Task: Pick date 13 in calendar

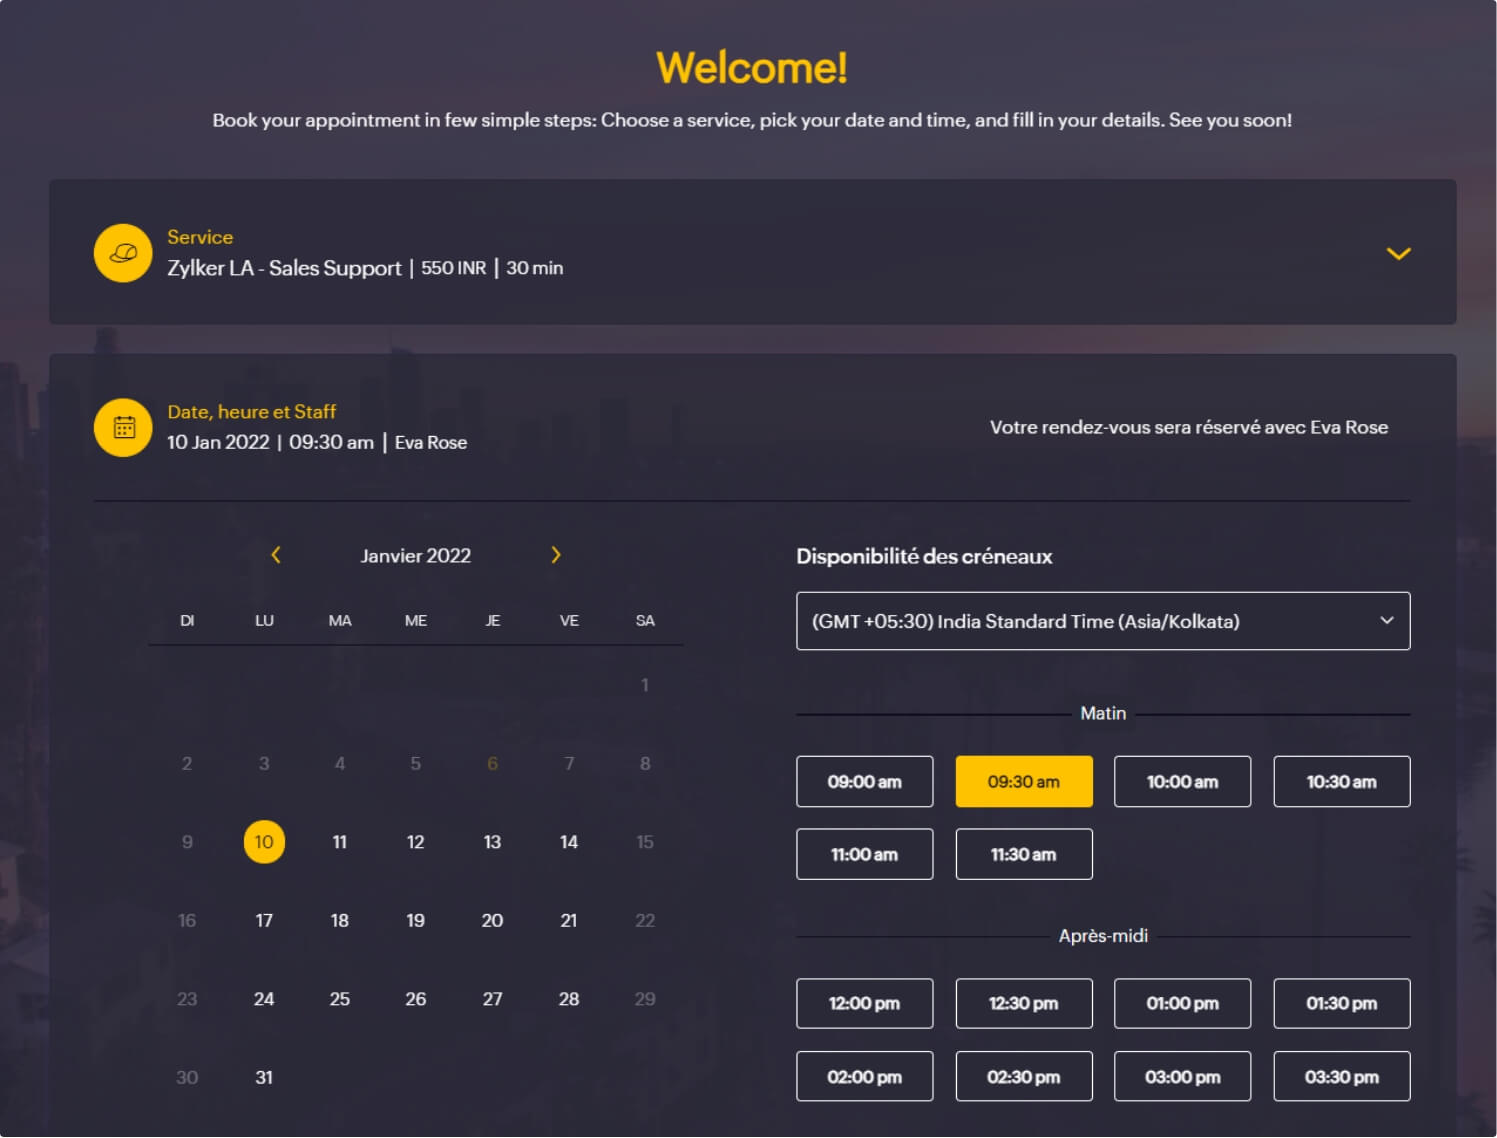Action: (x=492, y=842)
